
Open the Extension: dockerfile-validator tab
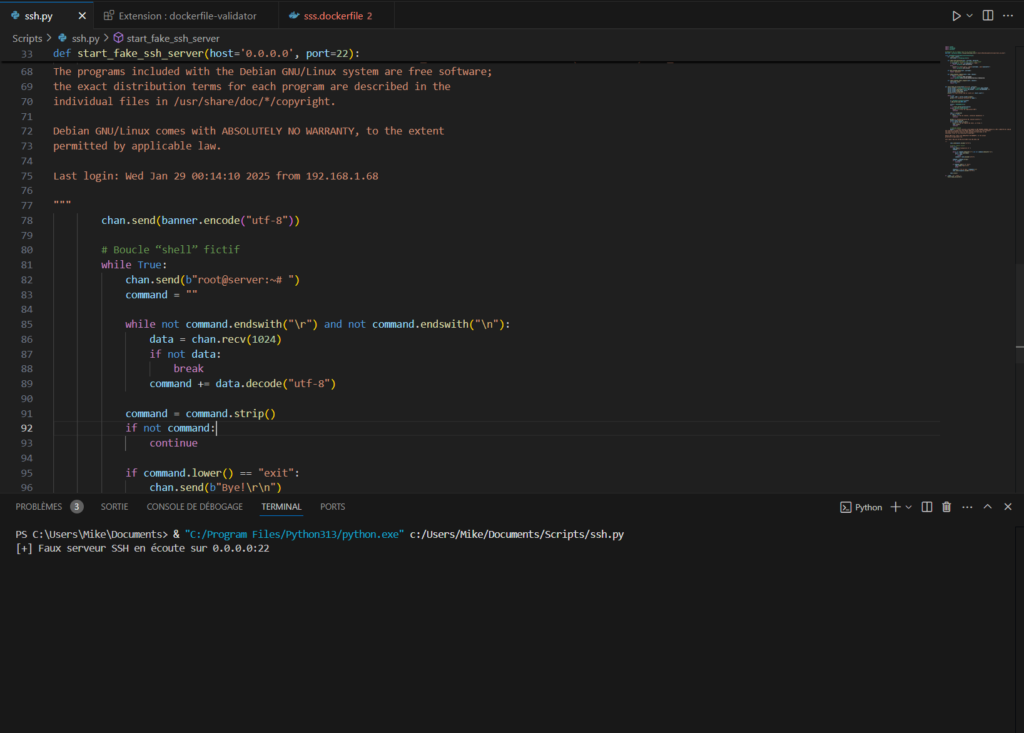(x=186, y=16)
